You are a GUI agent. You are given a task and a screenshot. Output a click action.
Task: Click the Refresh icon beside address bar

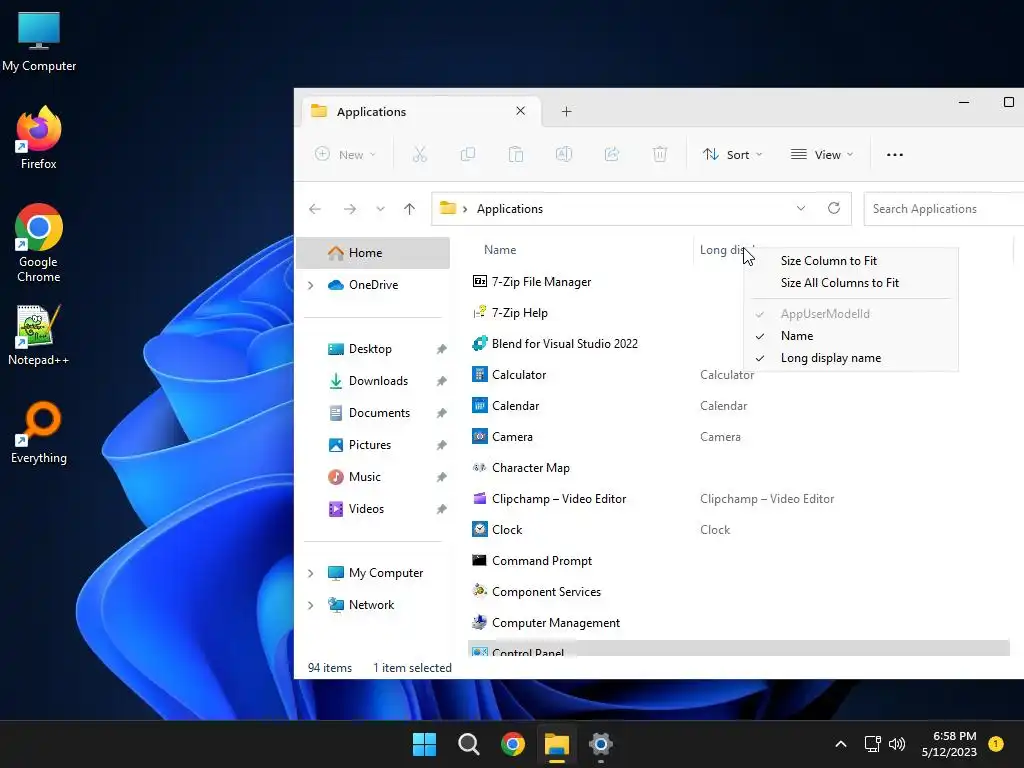[834, 208]
